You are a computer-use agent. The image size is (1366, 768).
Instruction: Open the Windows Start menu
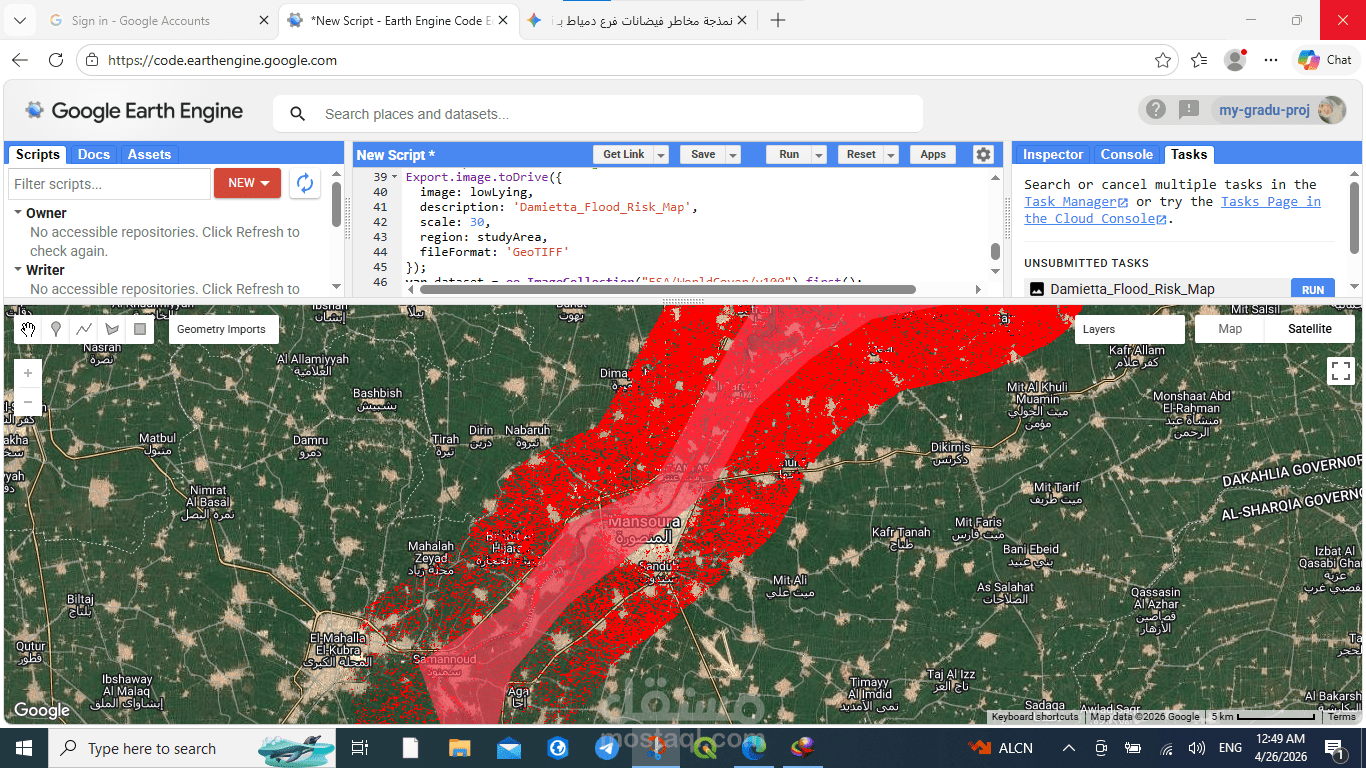coord(23,748)
